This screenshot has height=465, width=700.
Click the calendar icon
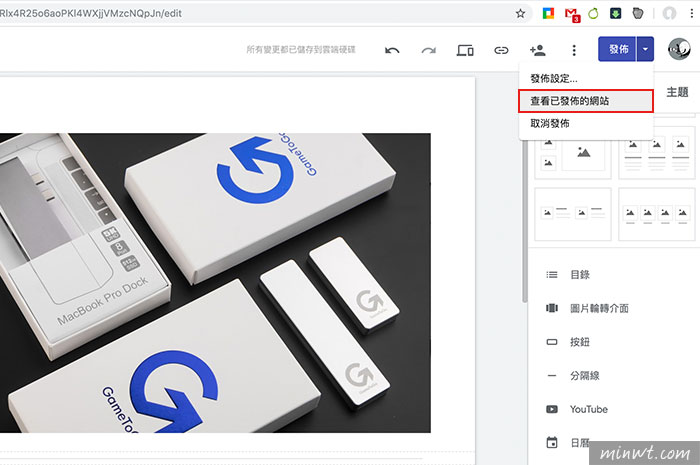coord(552,443)
